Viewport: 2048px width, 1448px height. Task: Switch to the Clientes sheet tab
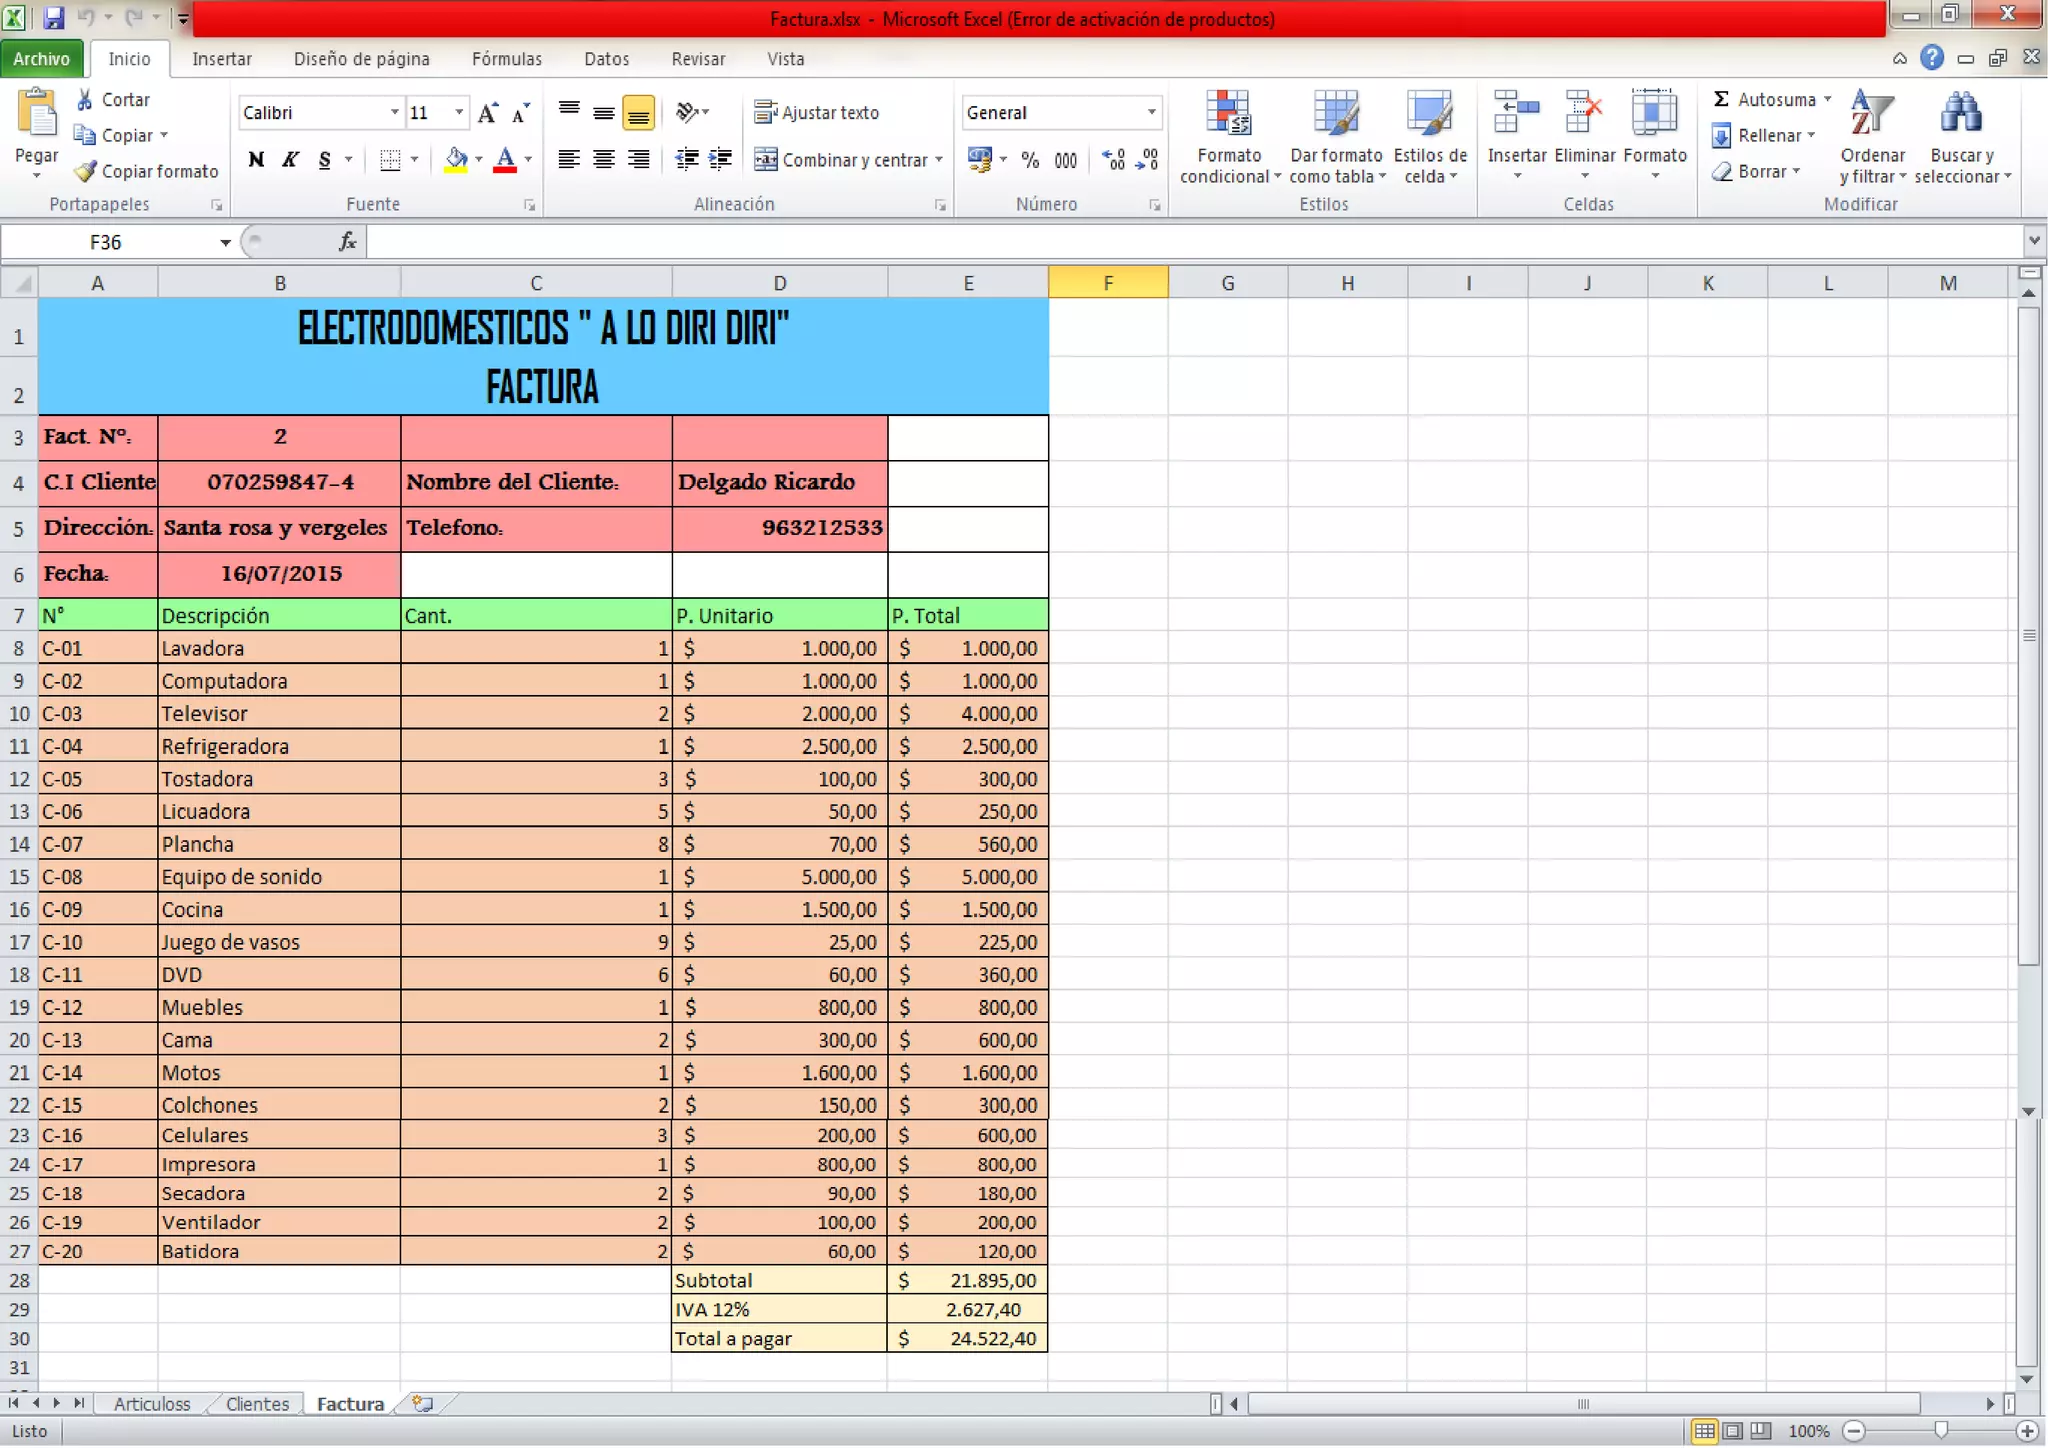coord(257,1404)
